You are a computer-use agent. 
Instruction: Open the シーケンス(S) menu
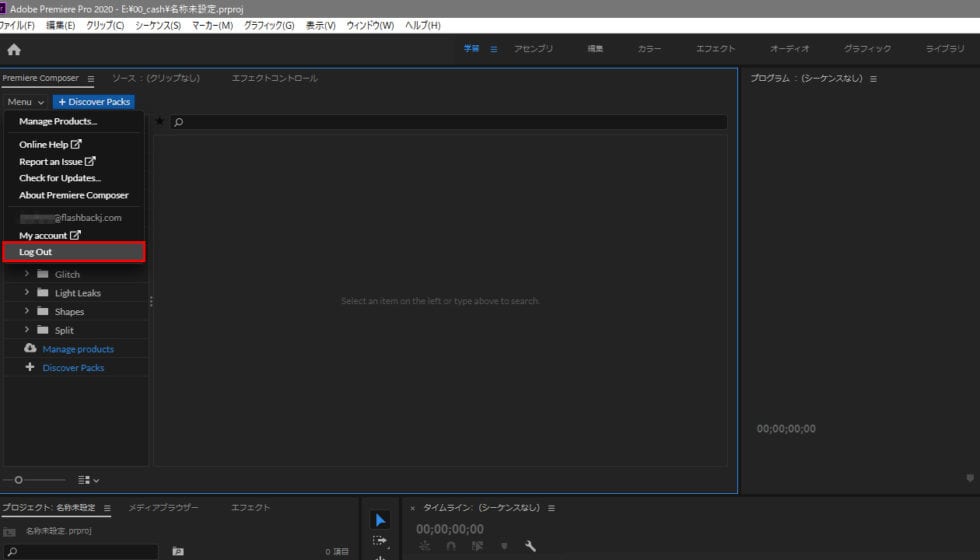158,26
